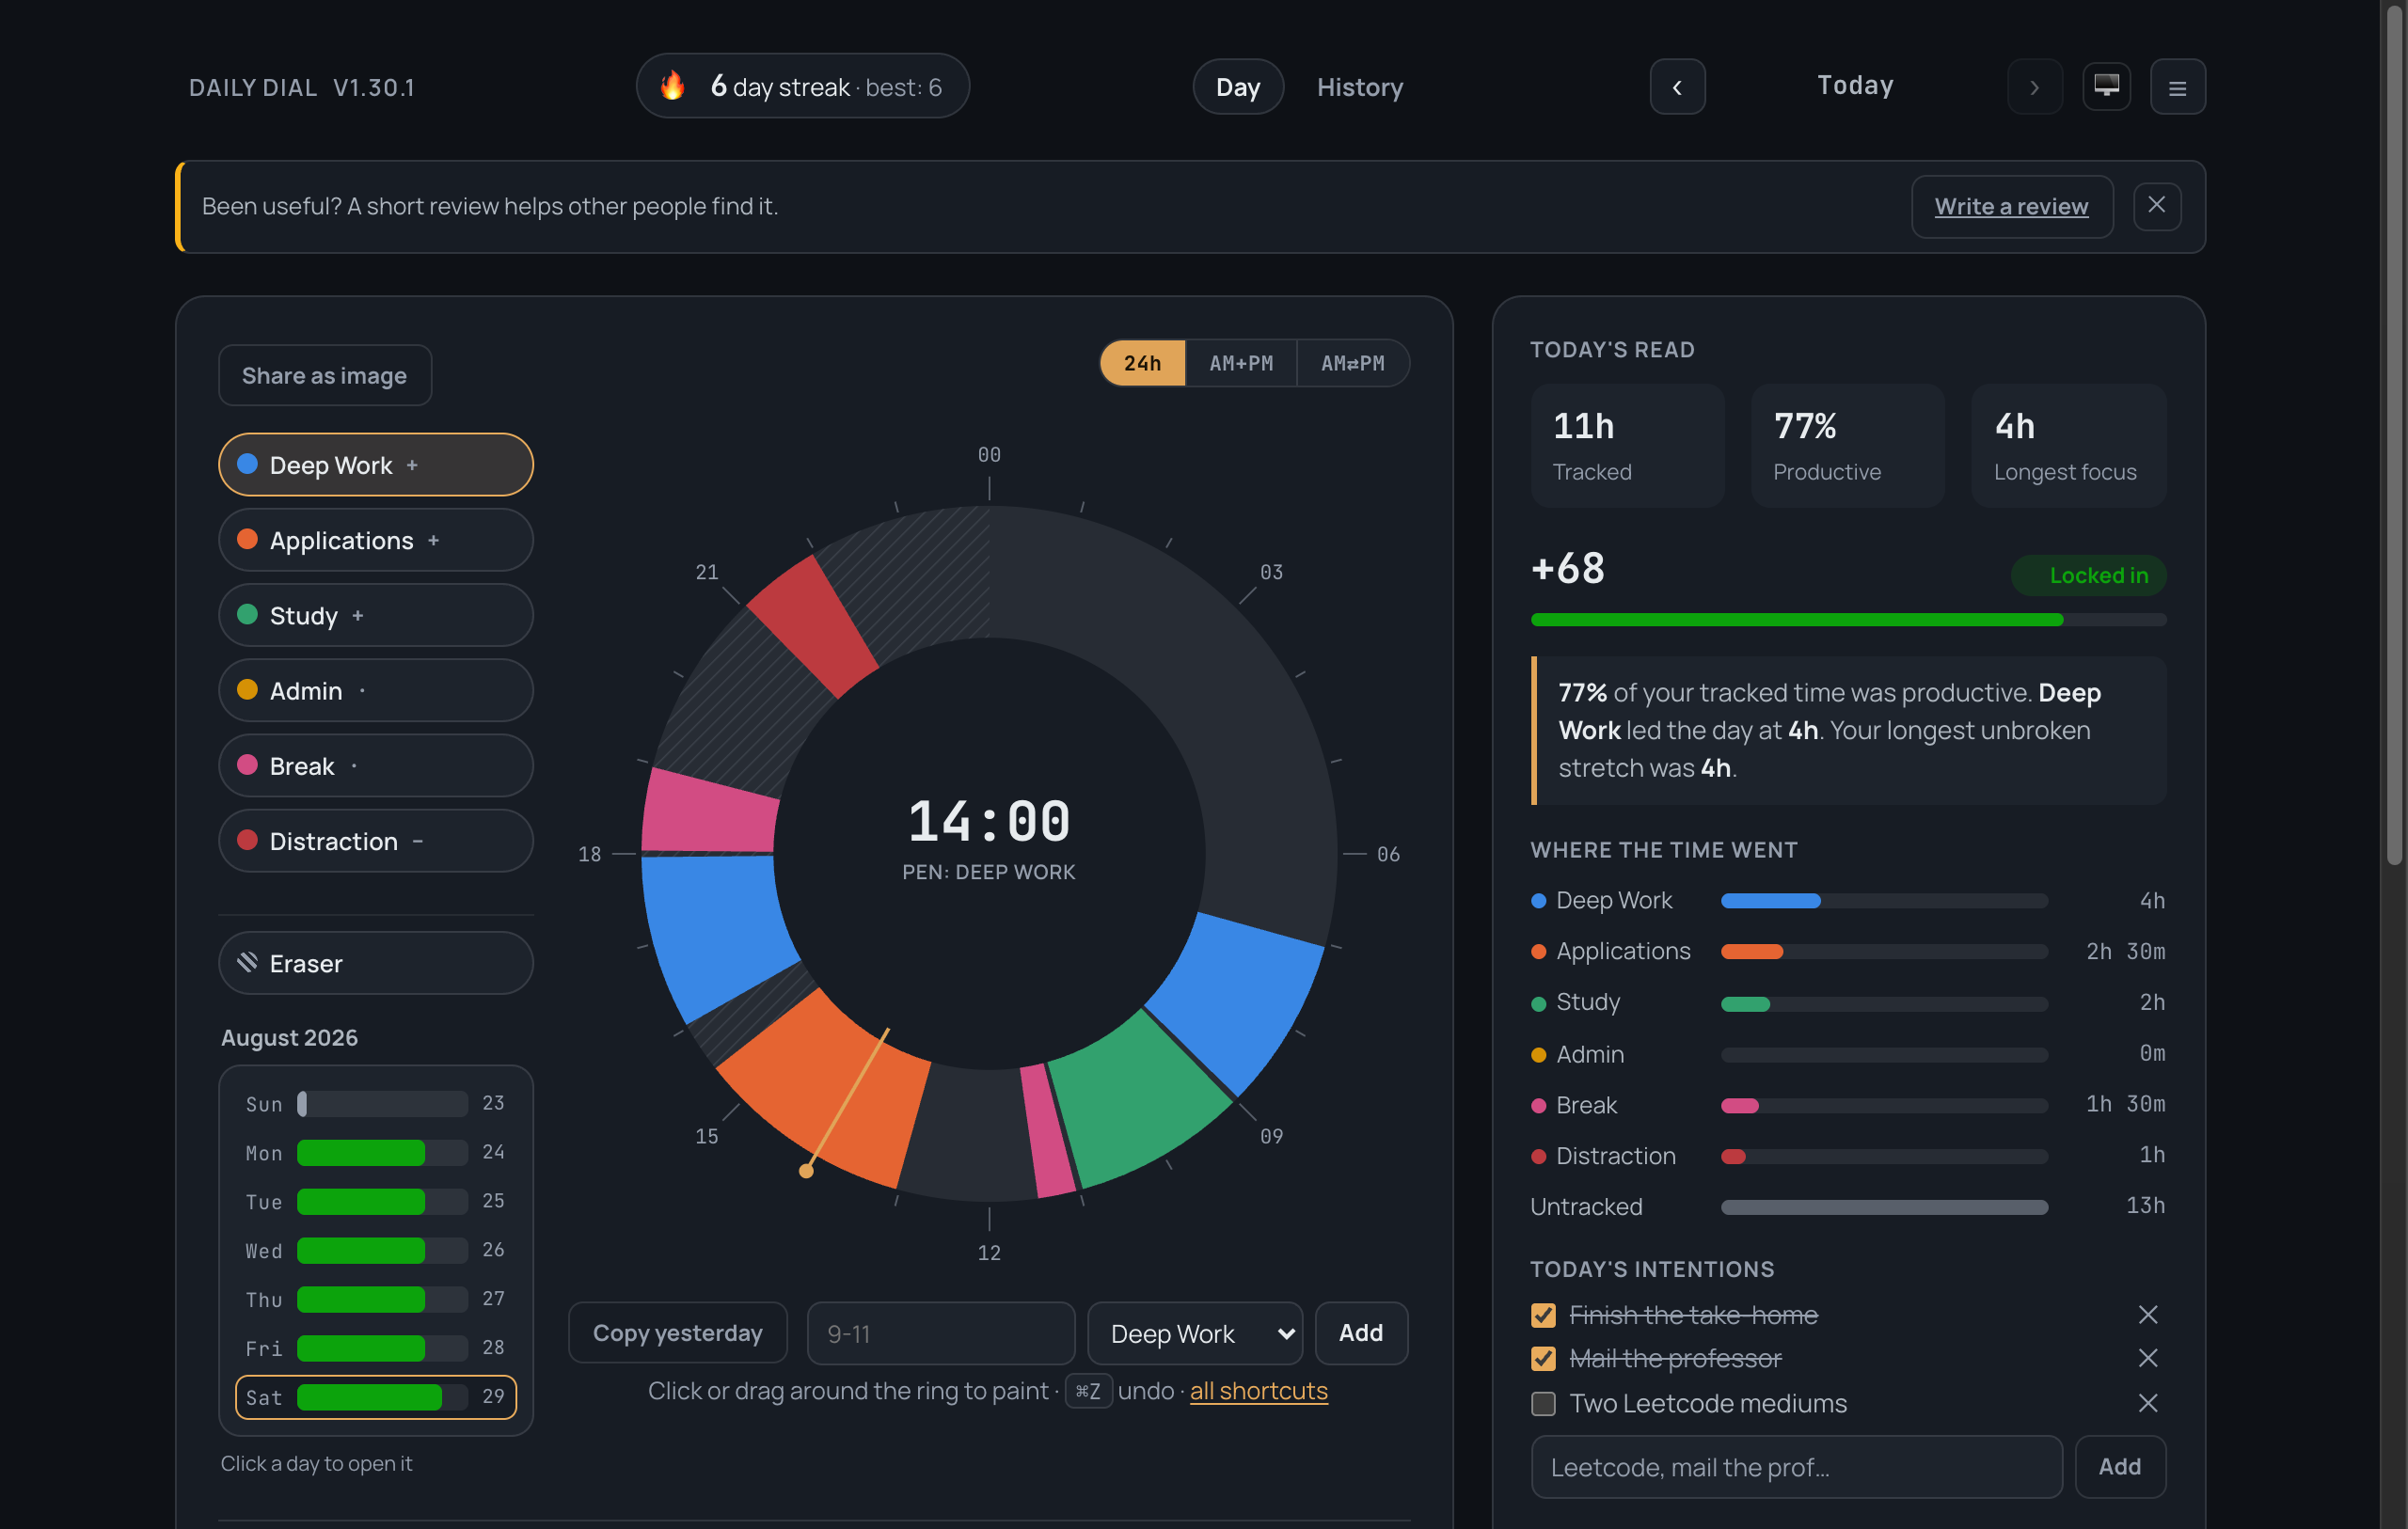Screen dimensions: 2408x1529
Task: Choose the Admin pen category
Action: coord(375,690)
